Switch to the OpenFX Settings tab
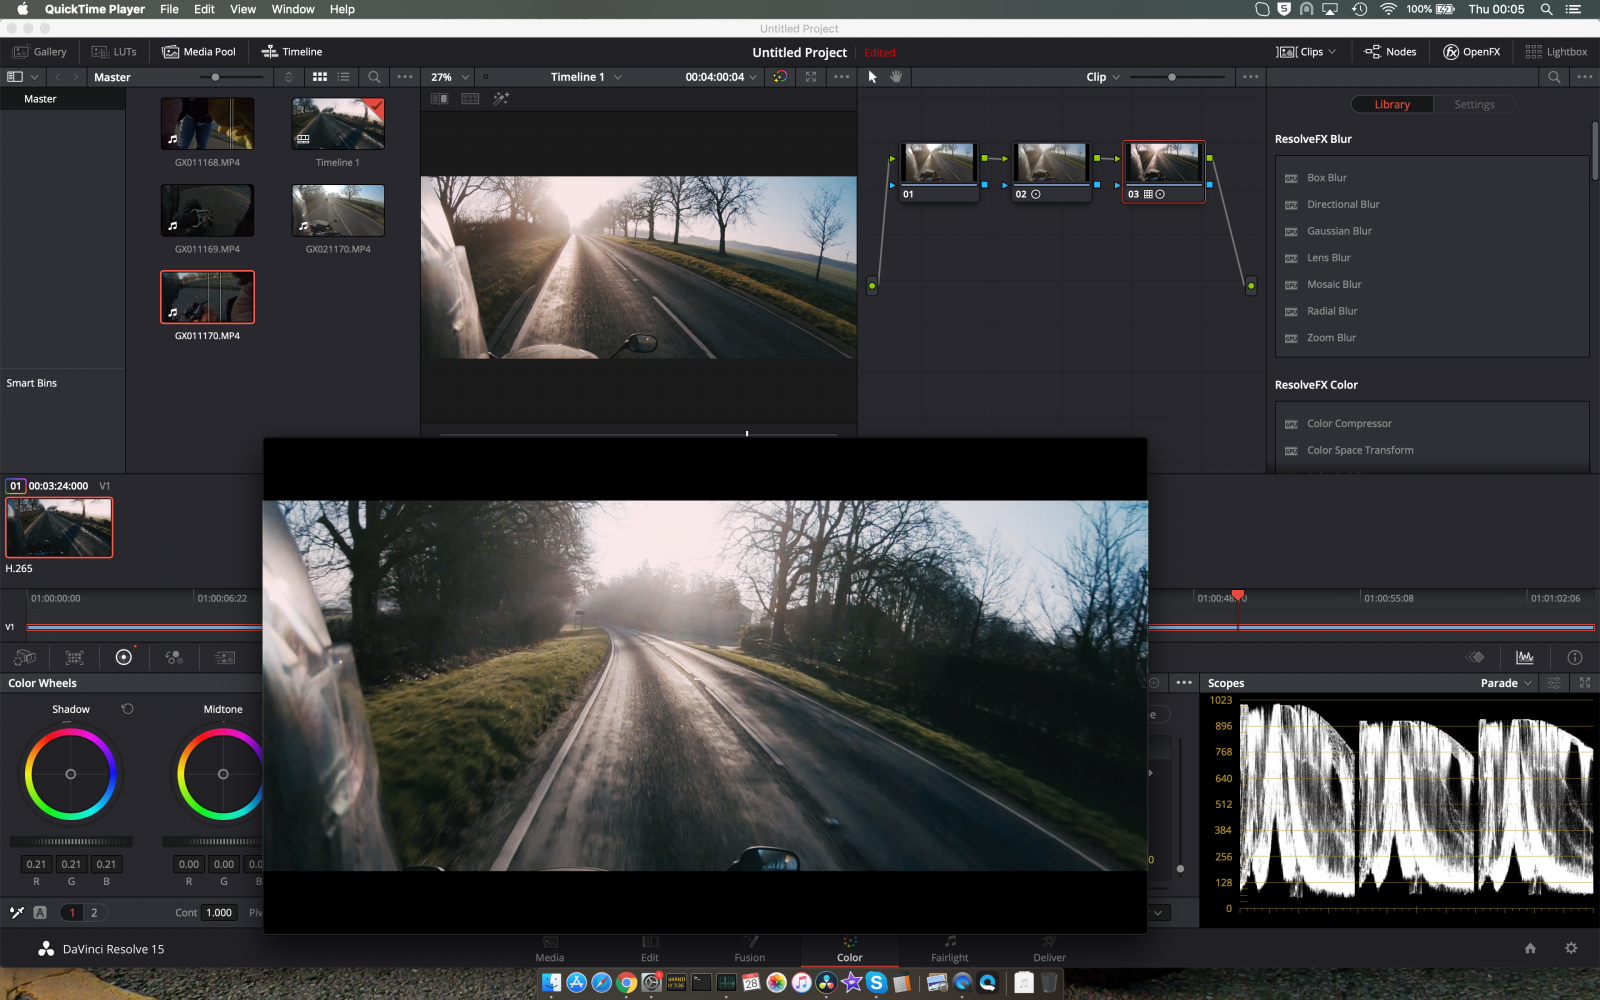 pyautogui.click(x=1474, y=104)
